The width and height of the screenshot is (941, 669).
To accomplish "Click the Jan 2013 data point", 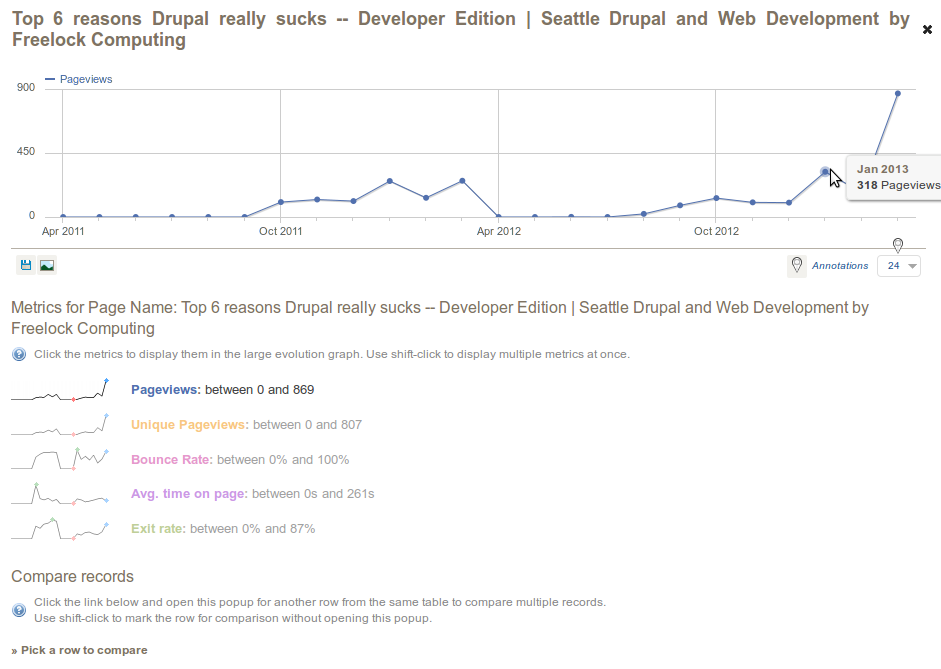I will [825, 172].
